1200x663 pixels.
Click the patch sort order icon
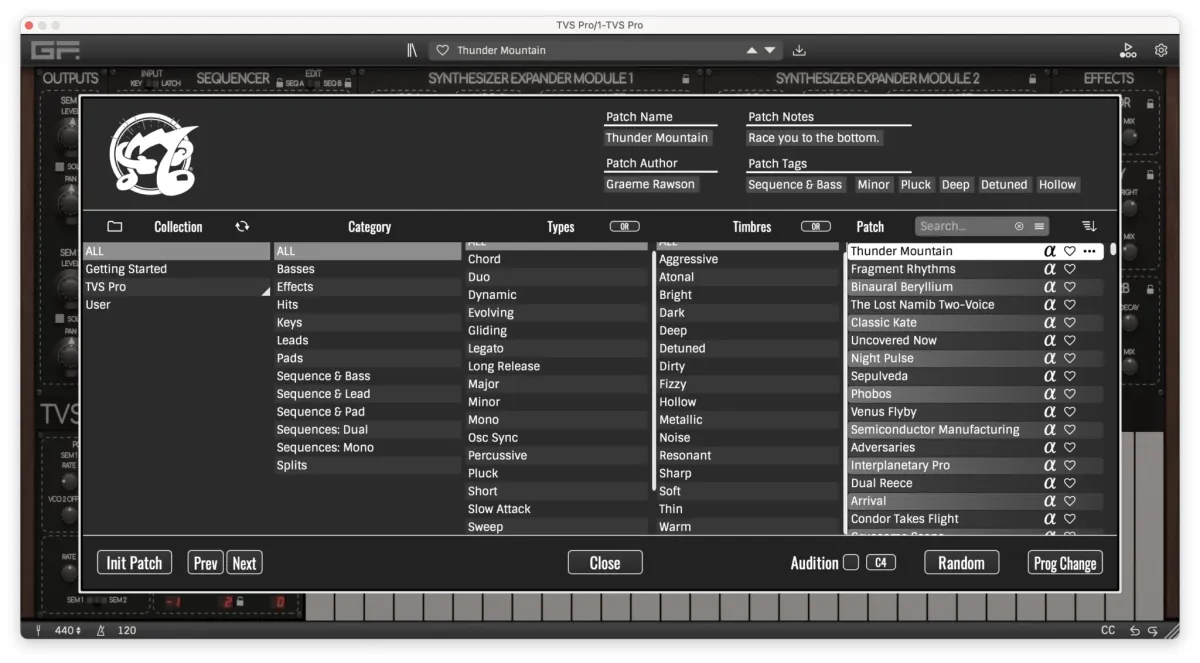point(1089,227)
